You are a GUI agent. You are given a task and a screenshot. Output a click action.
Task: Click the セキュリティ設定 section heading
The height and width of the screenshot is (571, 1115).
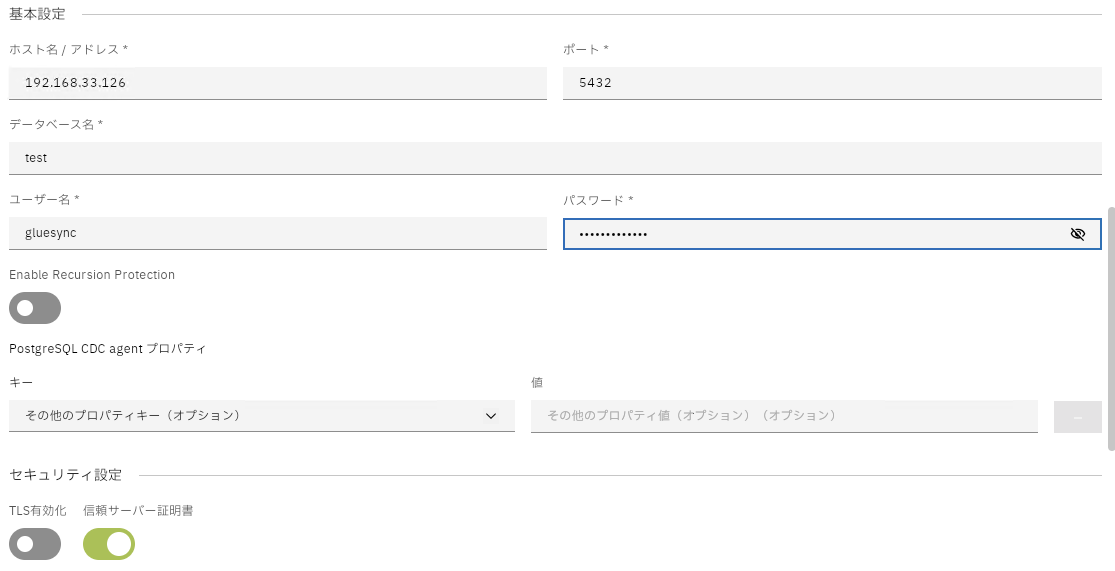(65, 474)
